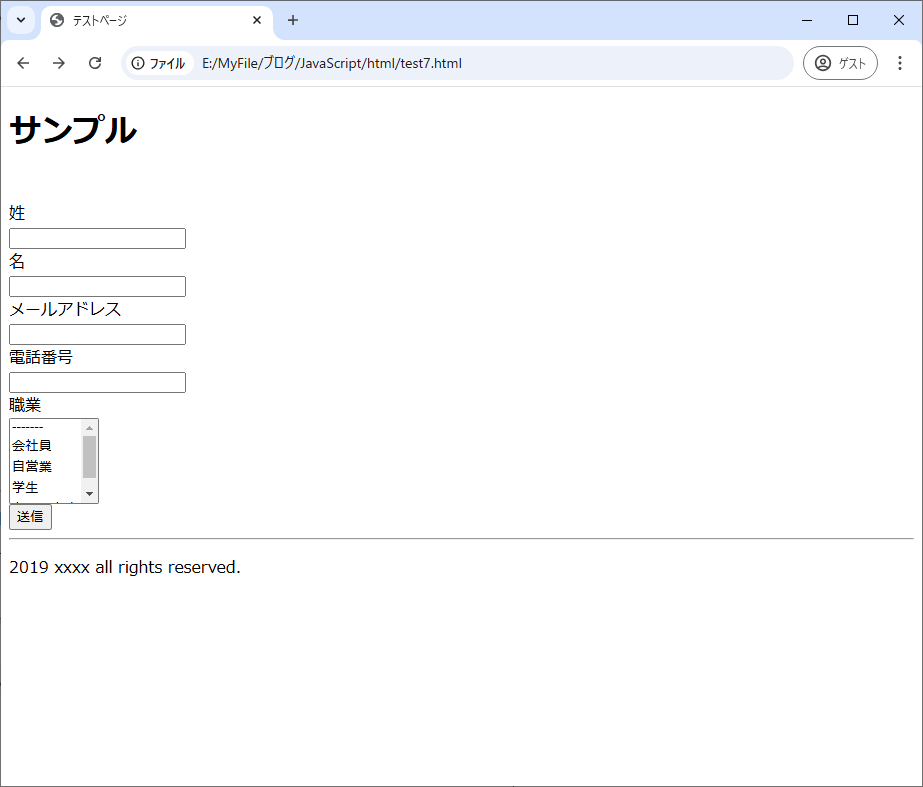923x787 pixels.
Task: Open a new tab with the plus icon
Action: point(293,20)
